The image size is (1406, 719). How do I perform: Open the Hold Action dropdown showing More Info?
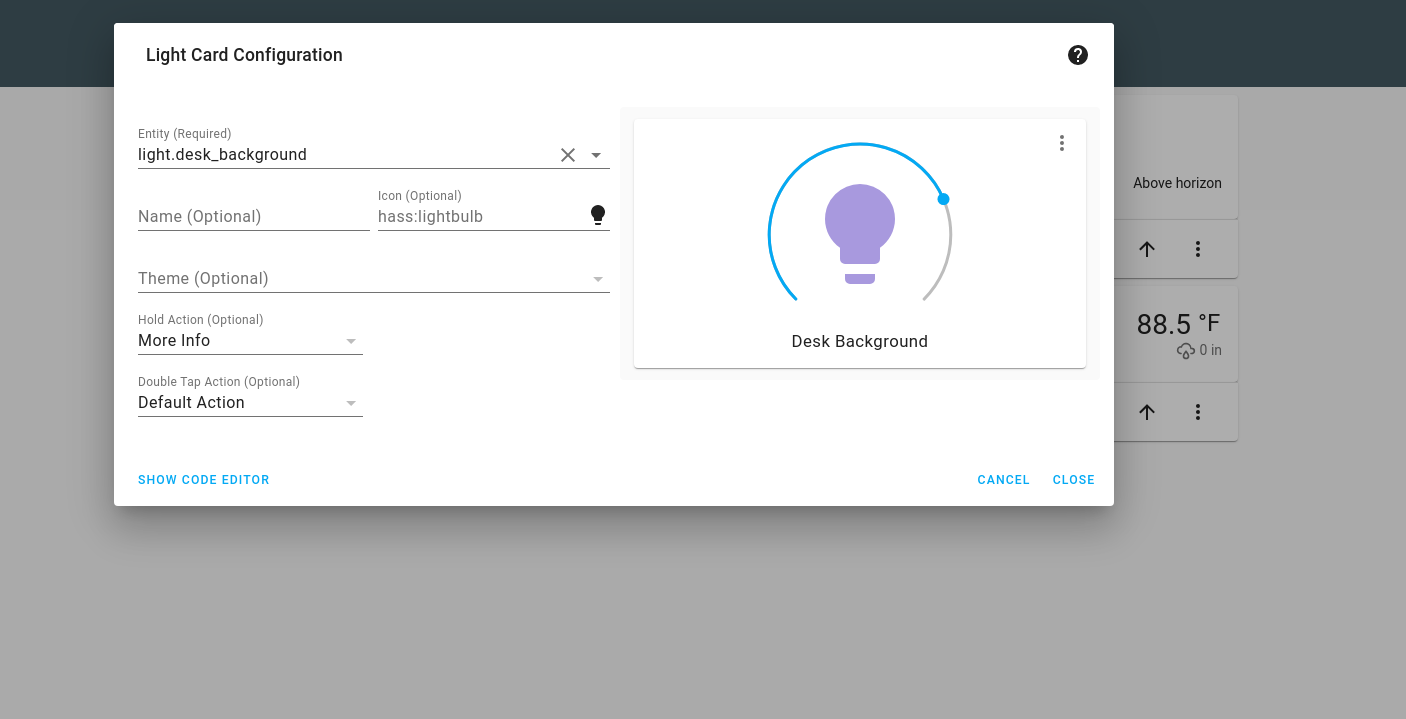click(351, 340)
